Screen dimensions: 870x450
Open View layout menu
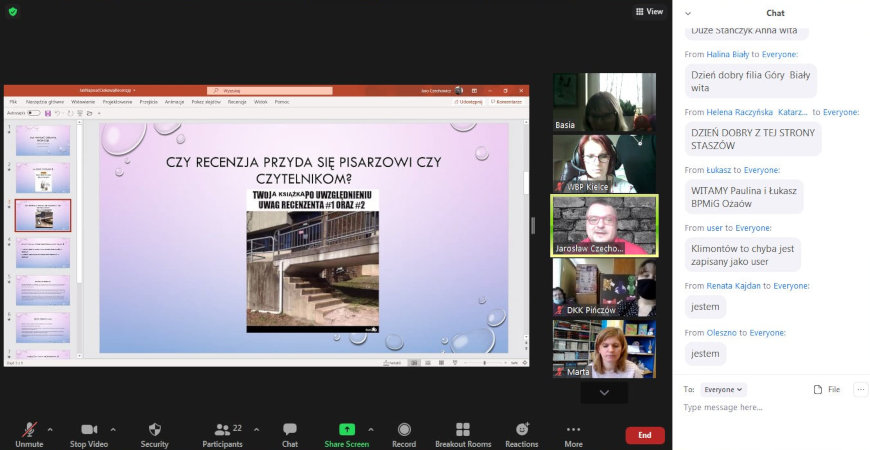649,11
